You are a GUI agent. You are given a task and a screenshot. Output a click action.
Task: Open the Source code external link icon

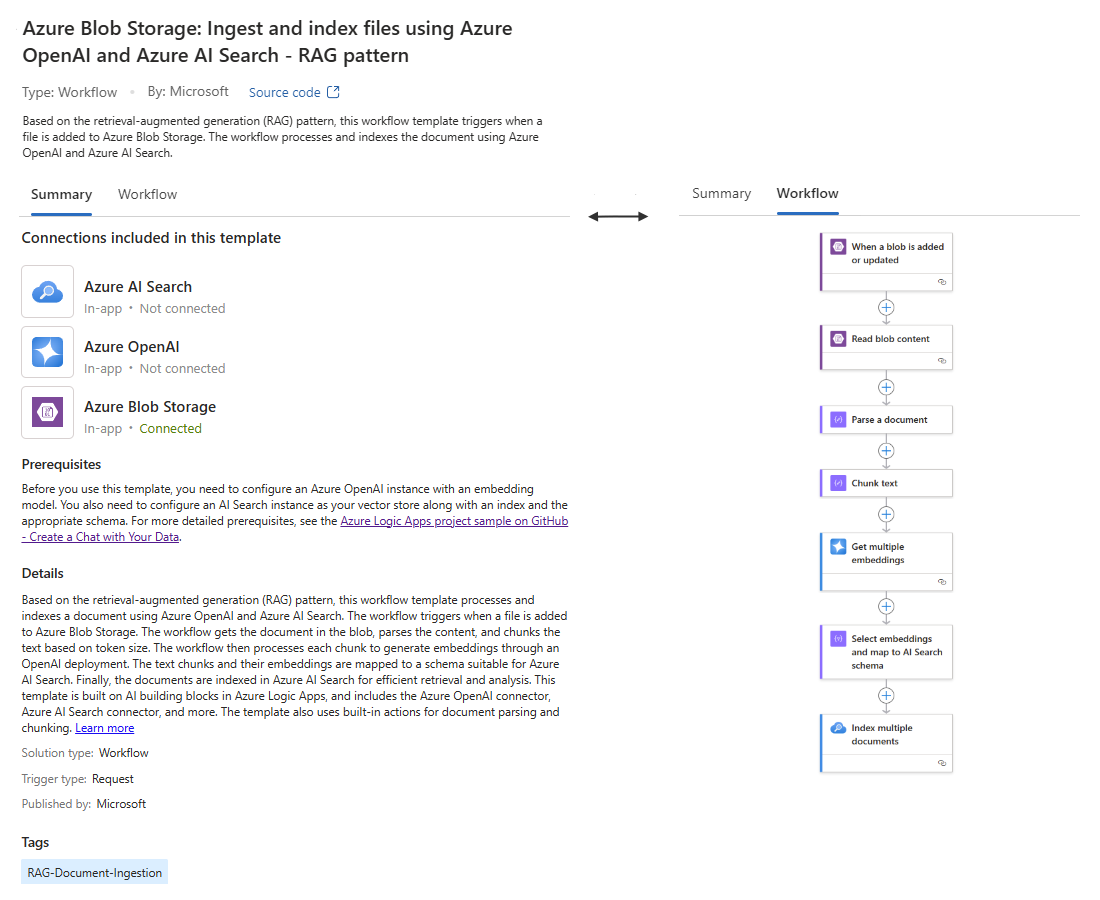333,92
